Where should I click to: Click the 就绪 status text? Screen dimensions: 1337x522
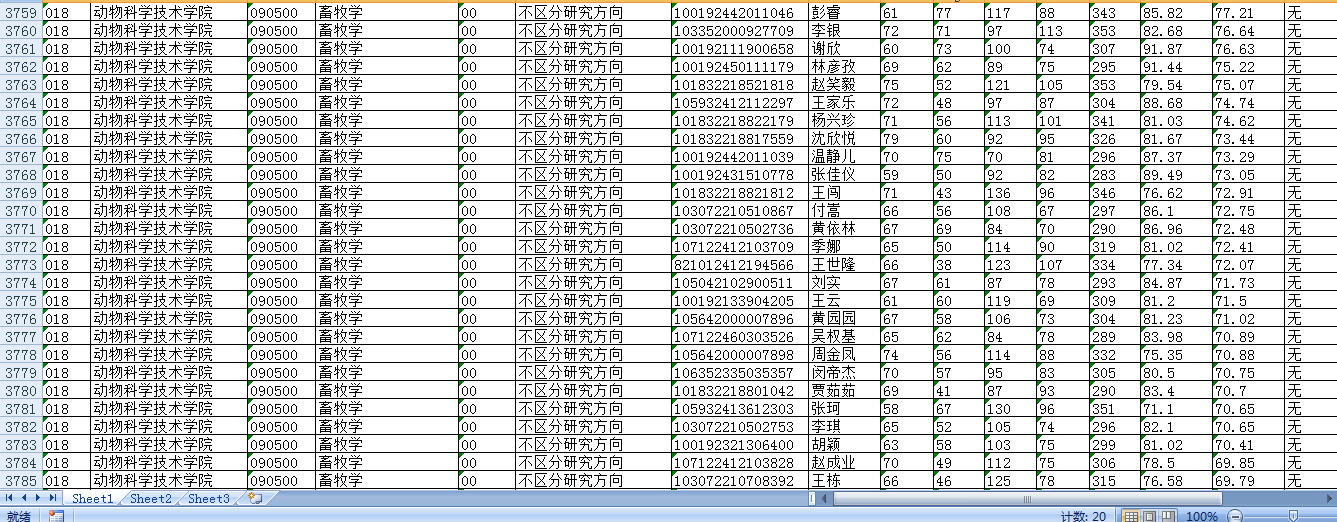point(18,516)
